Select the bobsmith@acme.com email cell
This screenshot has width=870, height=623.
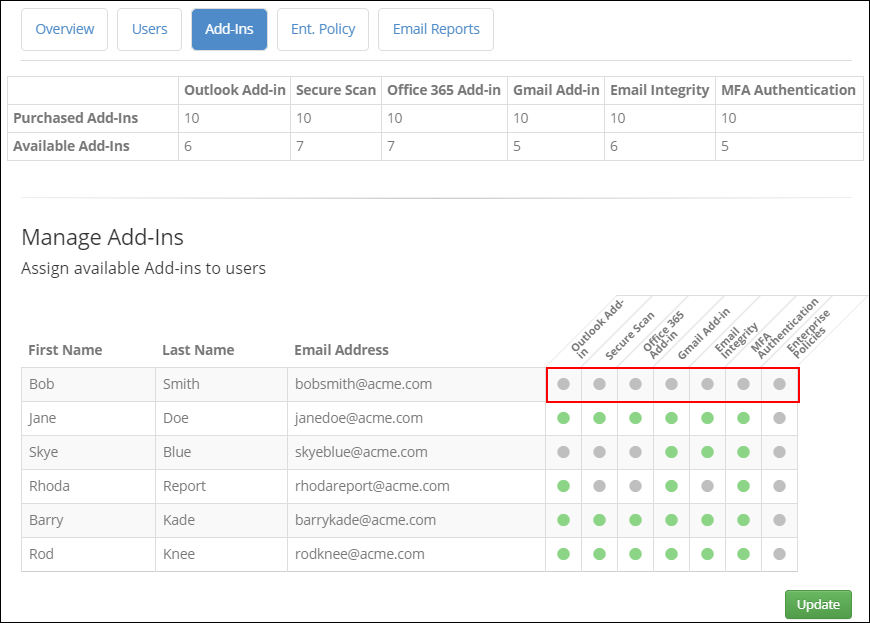pyautogui.click(x=416, y=384)
